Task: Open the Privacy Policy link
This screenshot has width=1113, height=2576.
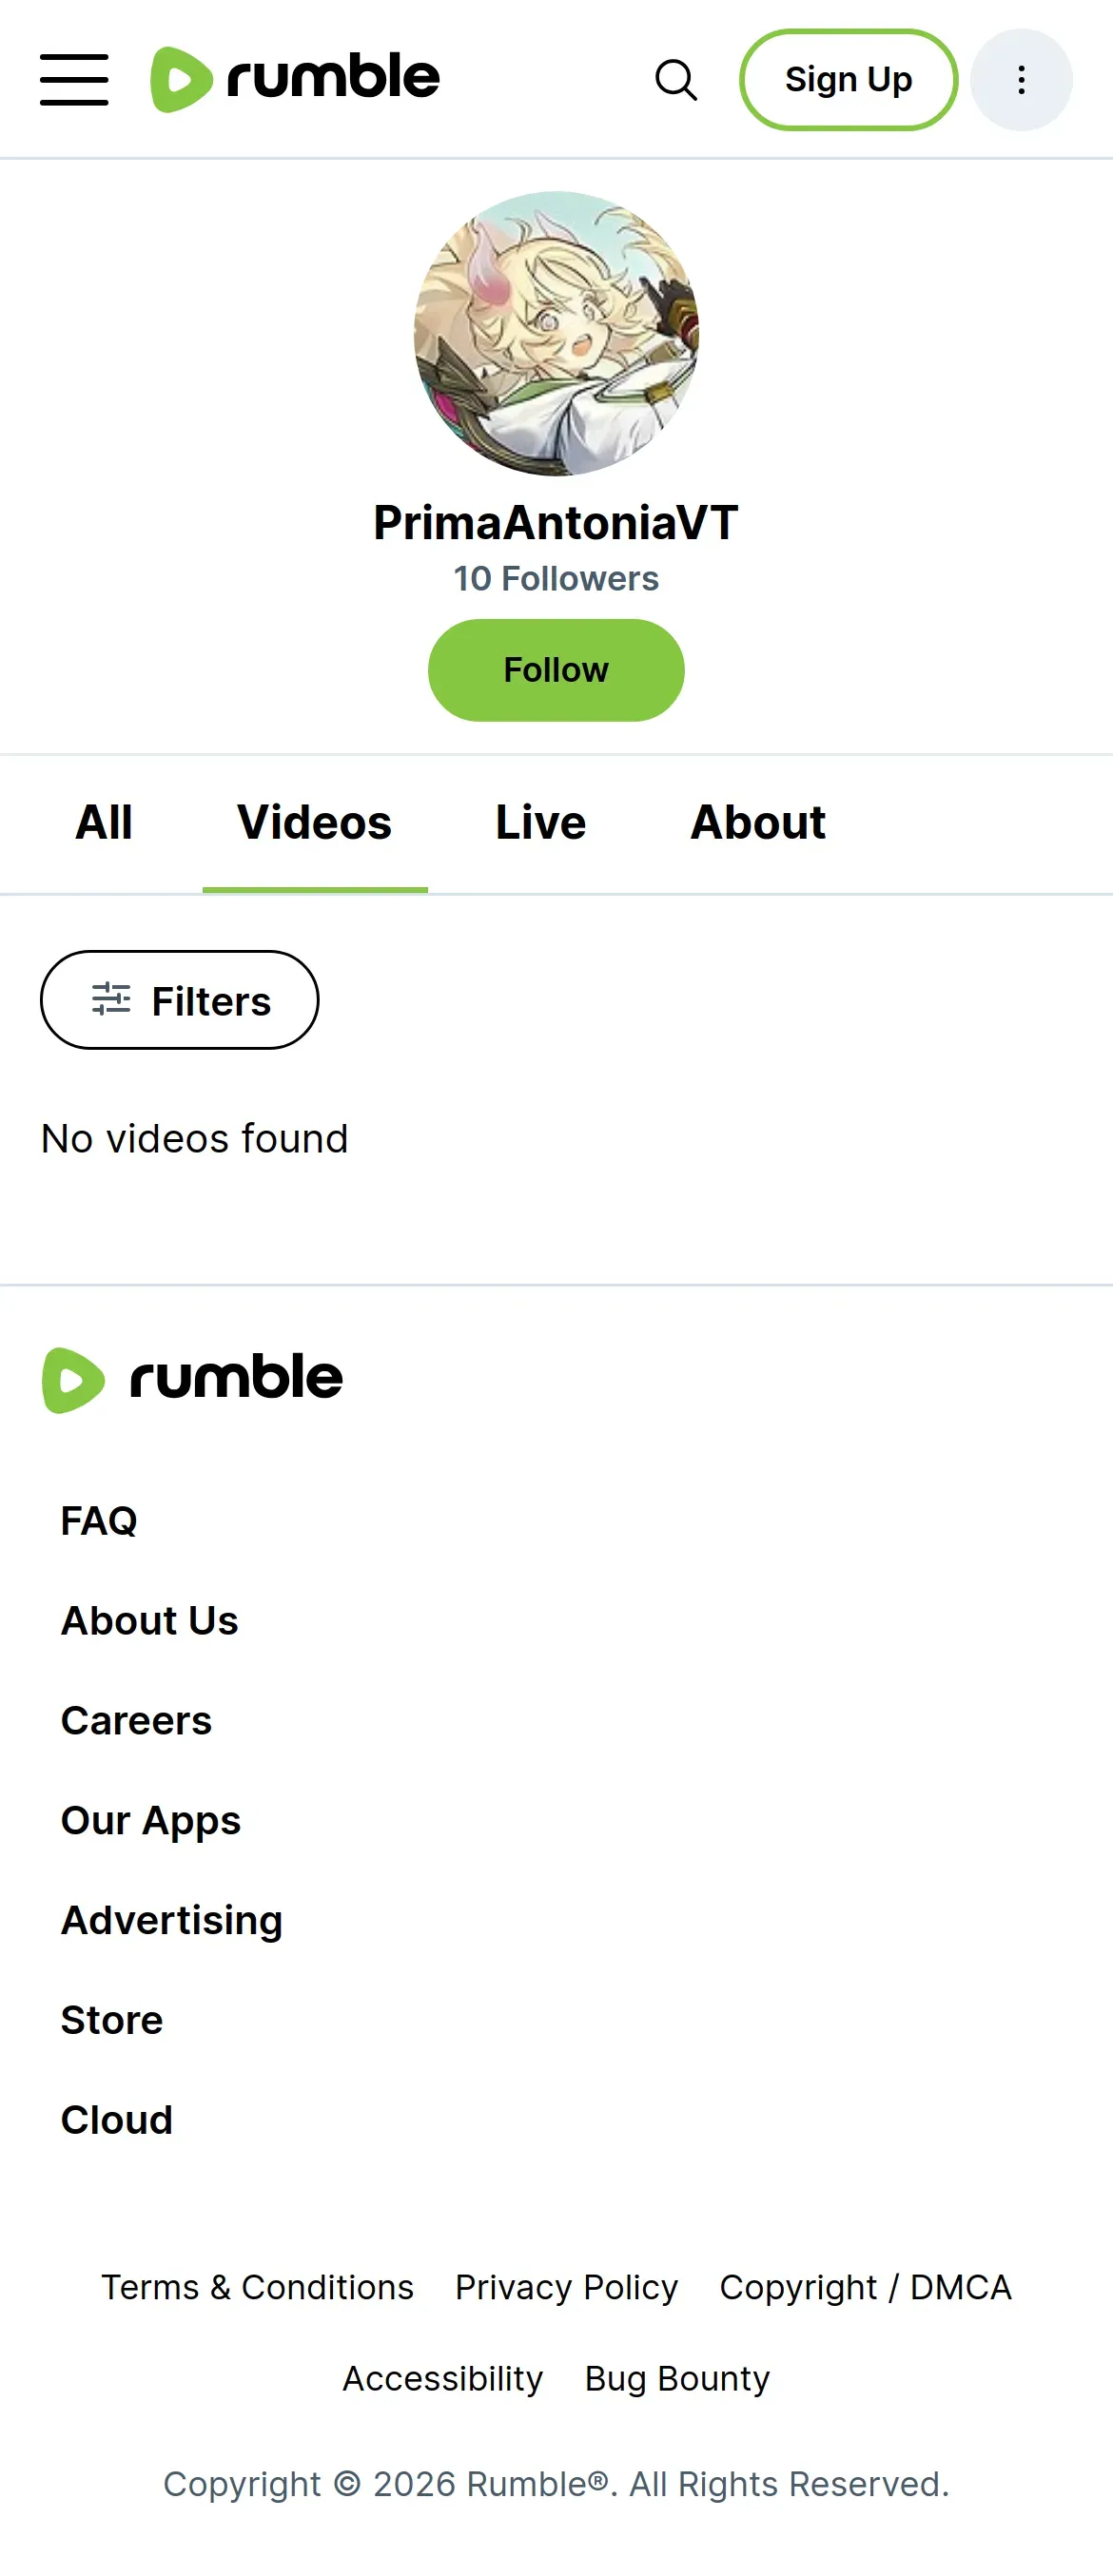Action: pyautogui.click(x=566, y=2287)
